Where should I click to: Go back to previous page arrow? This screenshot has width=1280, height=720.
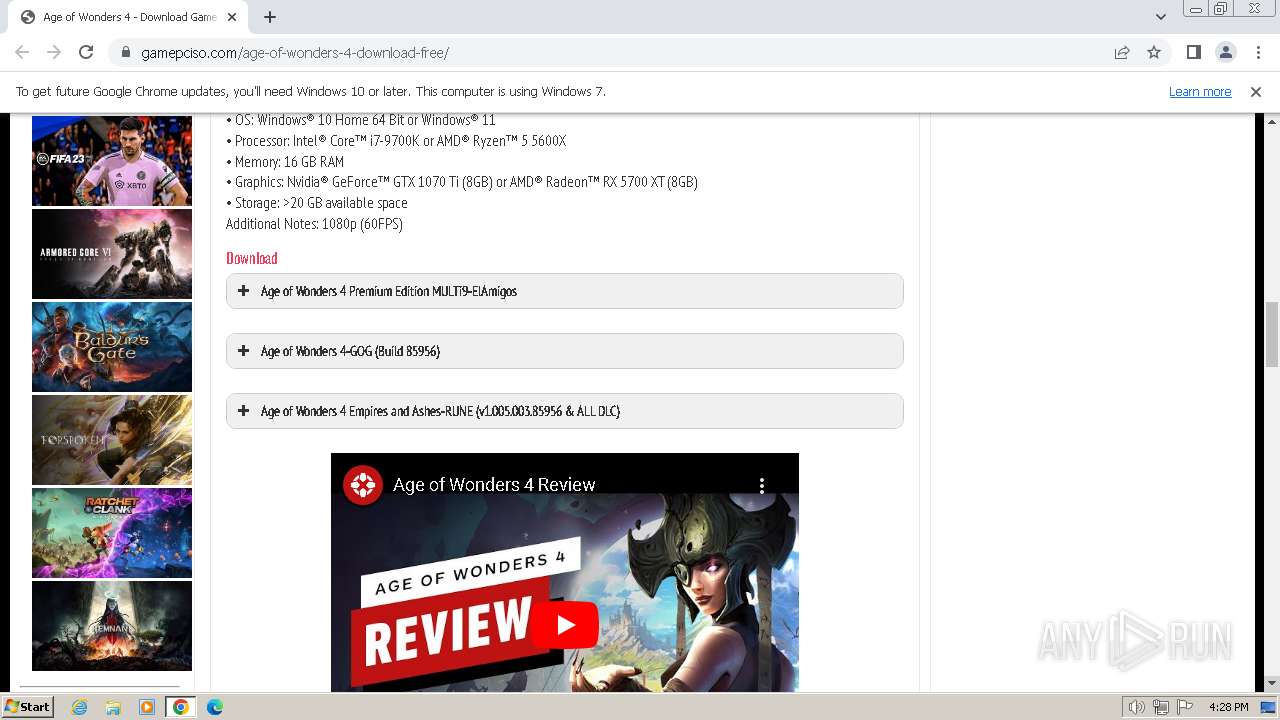pyautogui.click(x=22, y=52)
